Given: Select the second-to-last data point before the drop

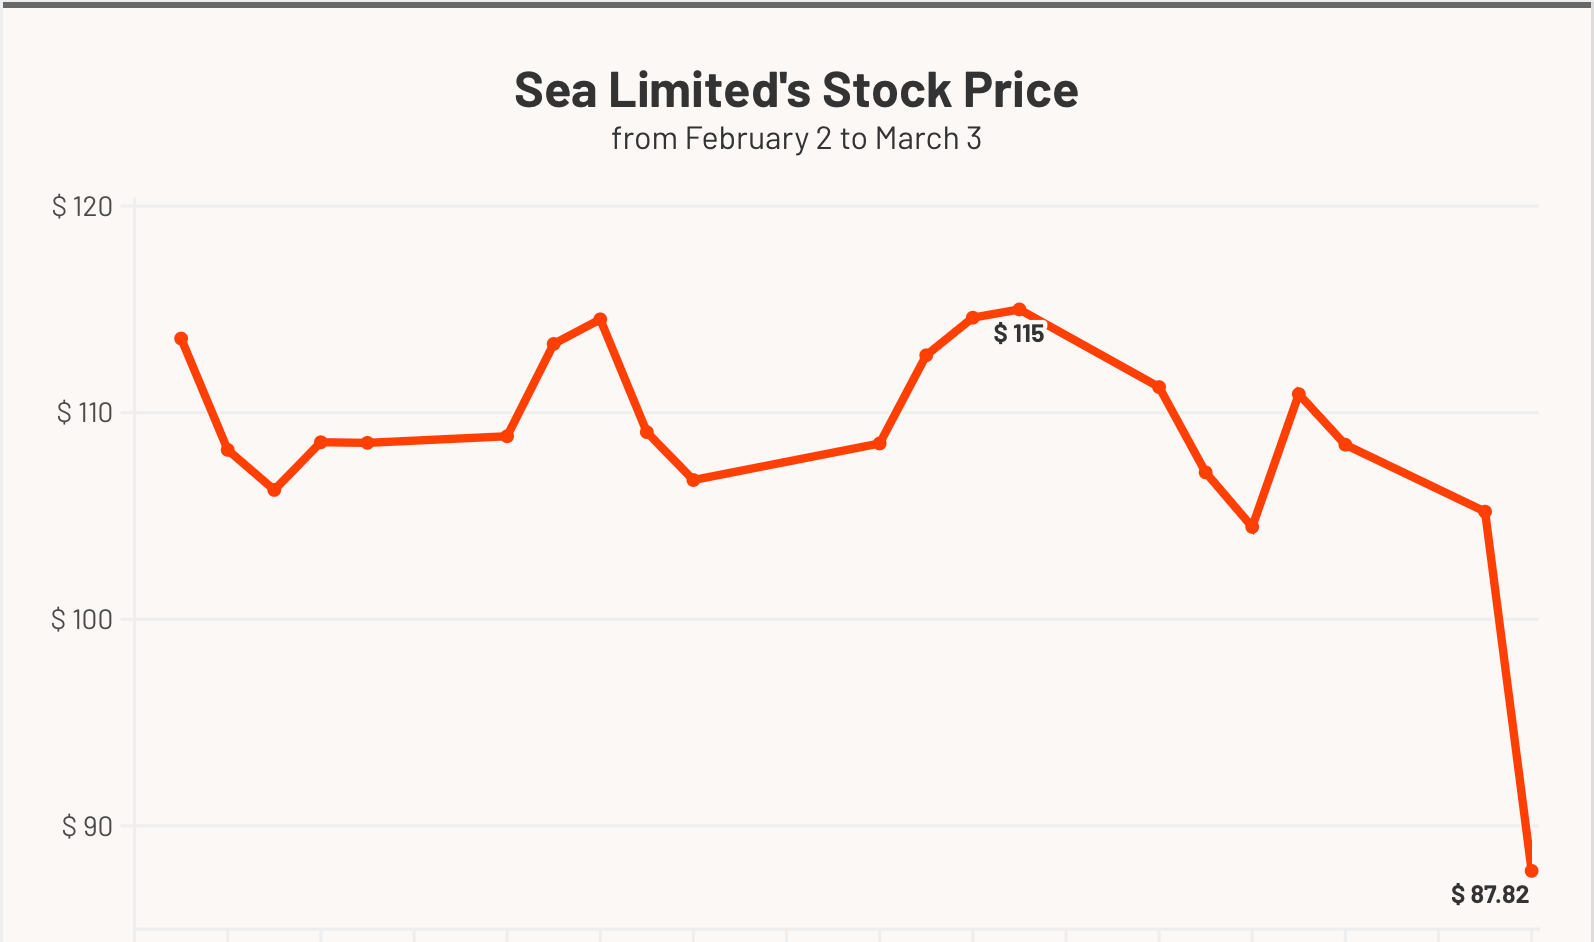Looking at the screenshot, I should click(x=1485, y=512).
